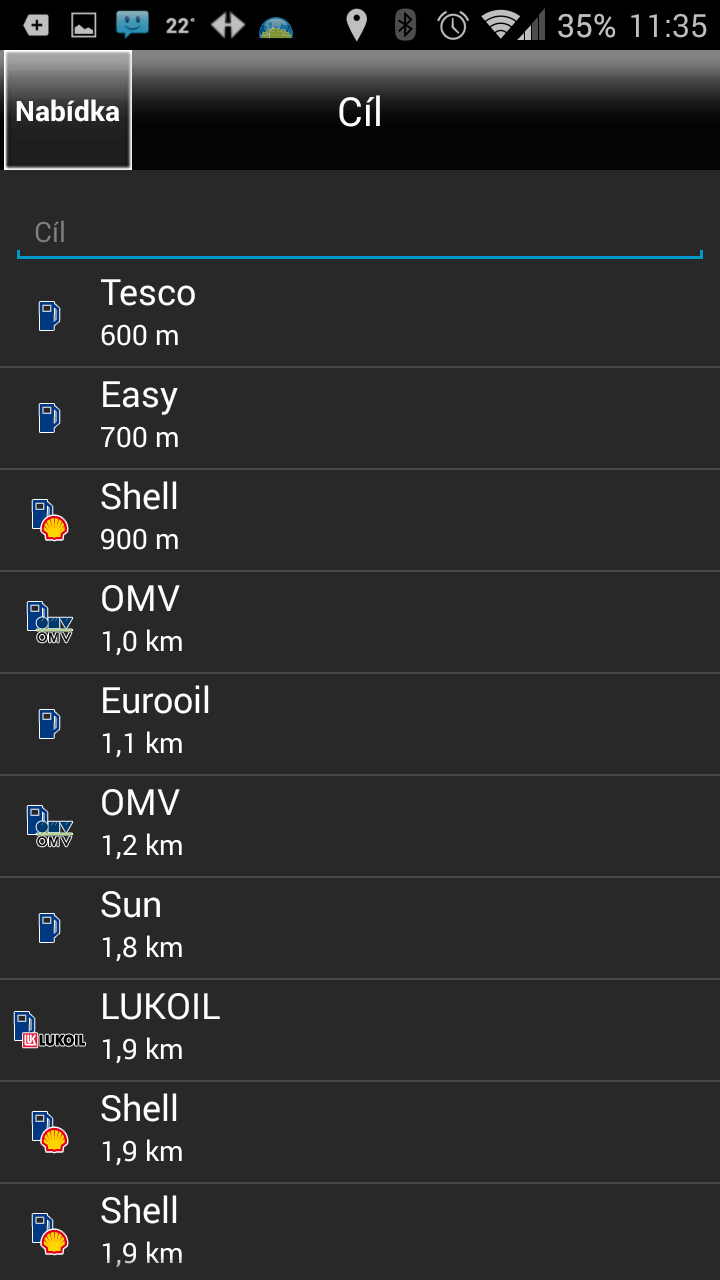Click the OMV logo icon for the 1,0 km station

click(x=49, y=622)
